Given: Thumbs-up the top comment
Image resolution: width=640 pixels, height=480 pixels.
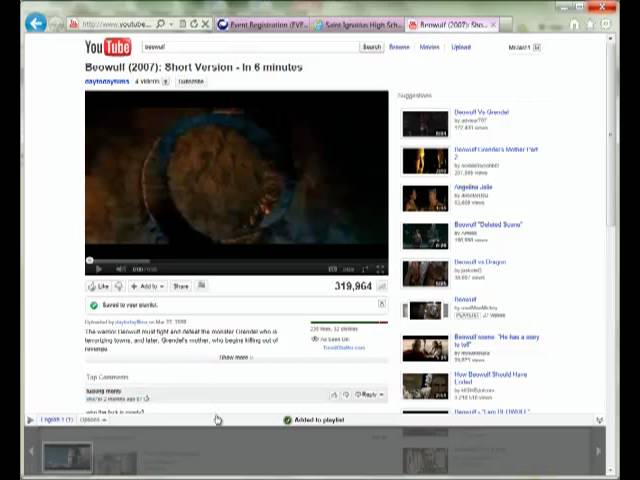Looking at the screenshot, I should [334, 395].
